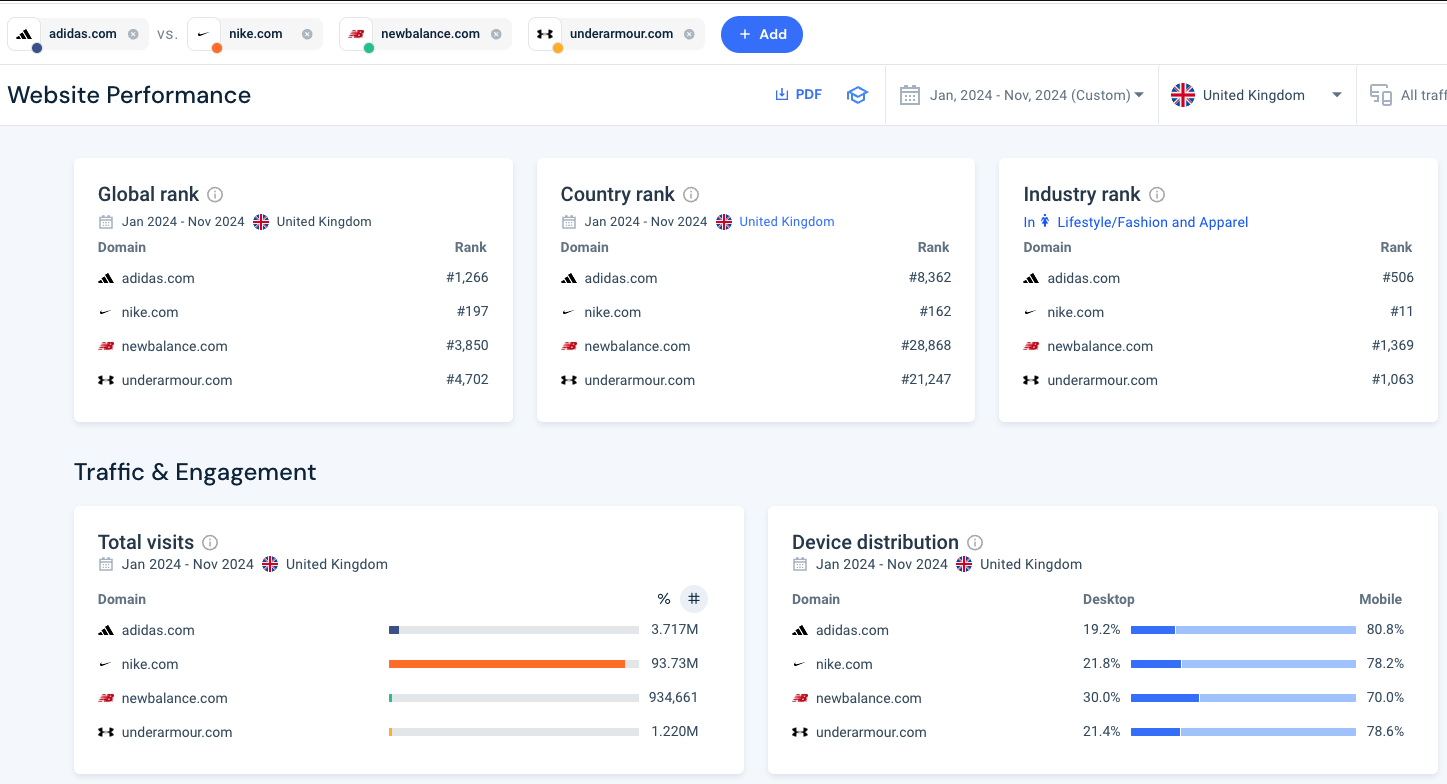
Task: Click New Balance logo in Industry rank card
Action: [1031, 347]
